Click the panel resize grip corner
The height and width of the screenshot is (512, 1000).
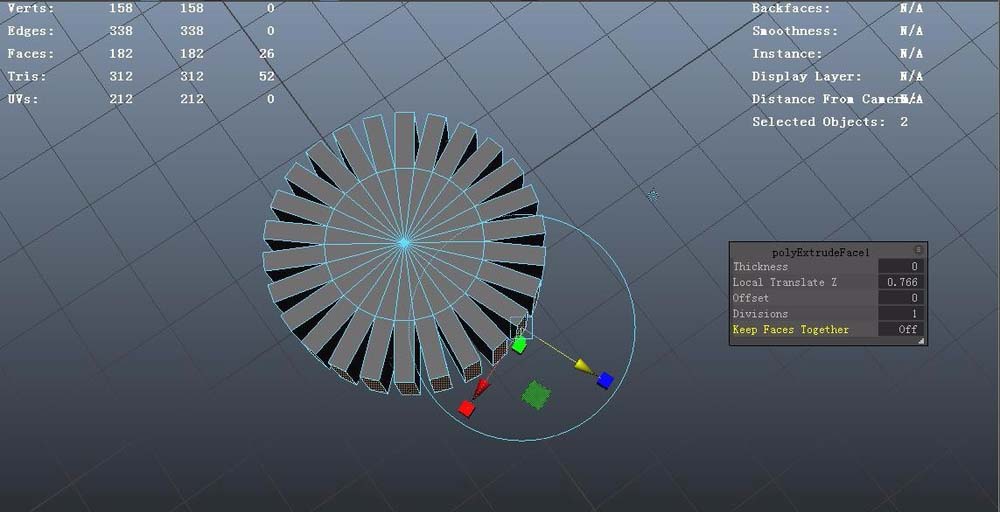(921, 341)
